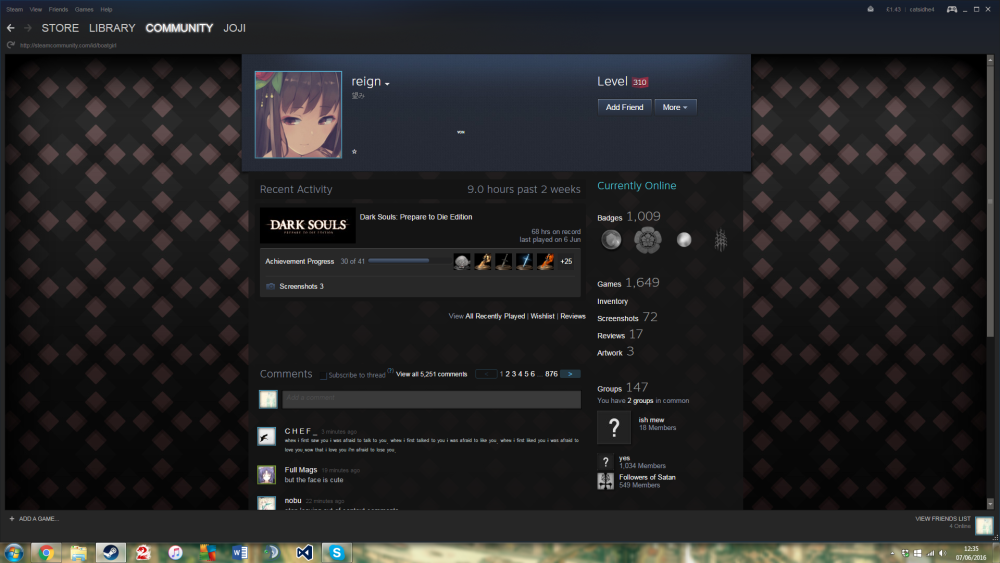This screenshot has height=563, width=1000.
Task: View the fourth Dark Souls achievement icon
Action: click(524, 261)
